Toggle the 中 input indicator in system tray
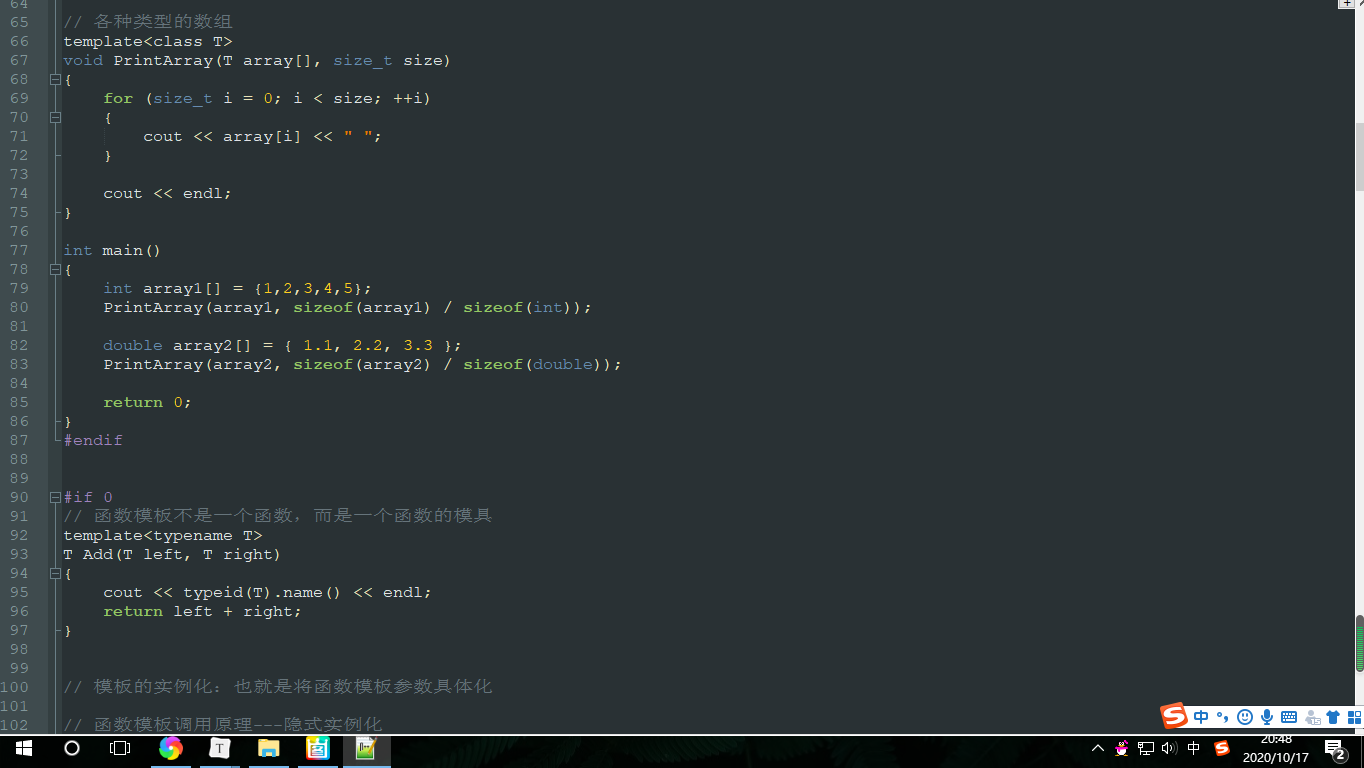 click(1194, 748)
